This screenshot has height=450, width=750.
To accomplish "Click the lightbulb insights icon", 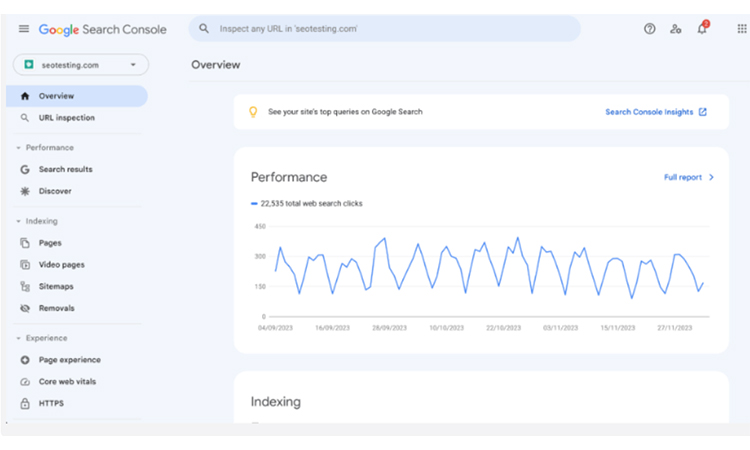I will (x=253, y=112).
